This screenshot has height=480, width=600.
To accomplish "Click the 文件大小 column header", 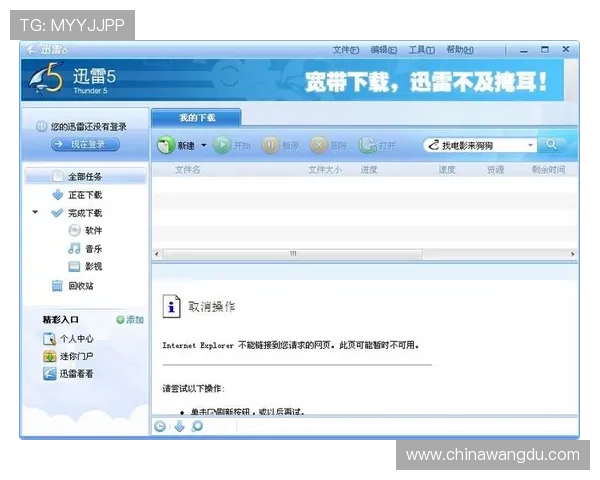I will 325,170.
